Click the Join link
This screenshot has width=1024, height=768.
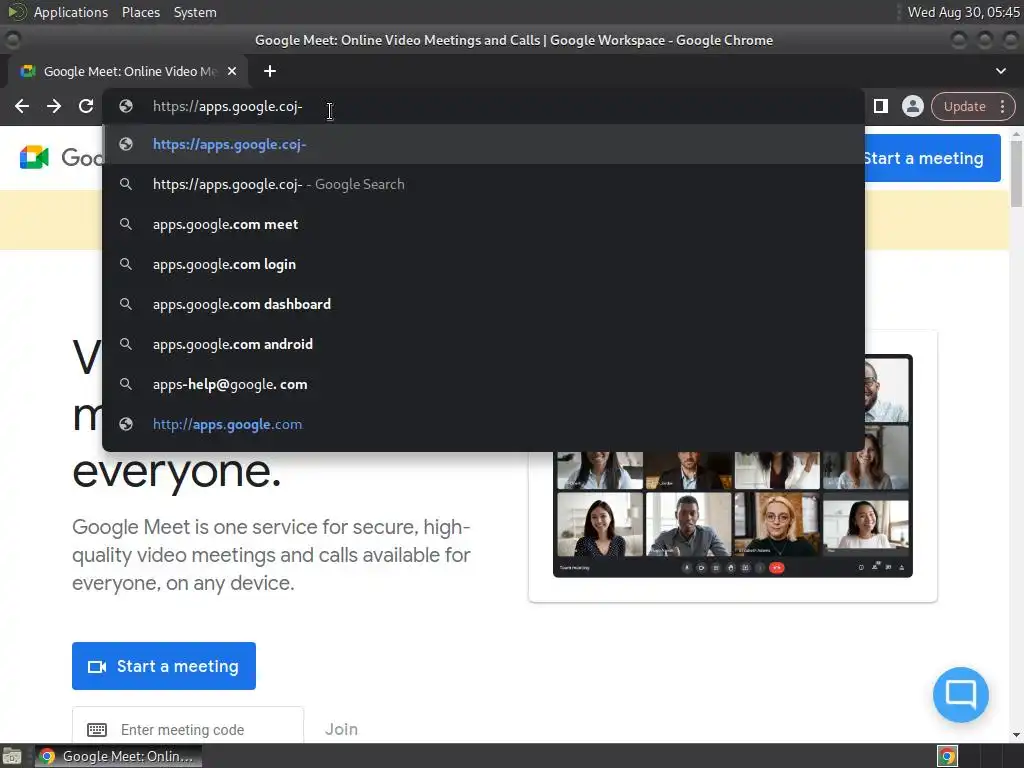coord(342,729)
